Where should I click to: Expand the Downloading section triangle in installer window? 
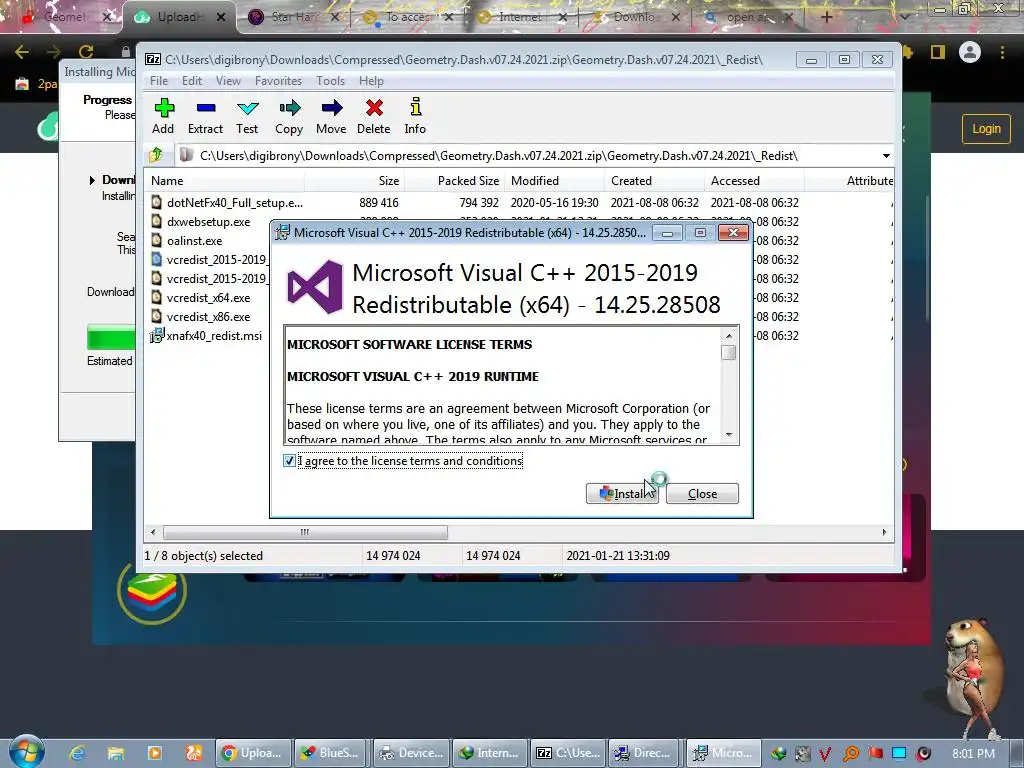click(92, 180)
